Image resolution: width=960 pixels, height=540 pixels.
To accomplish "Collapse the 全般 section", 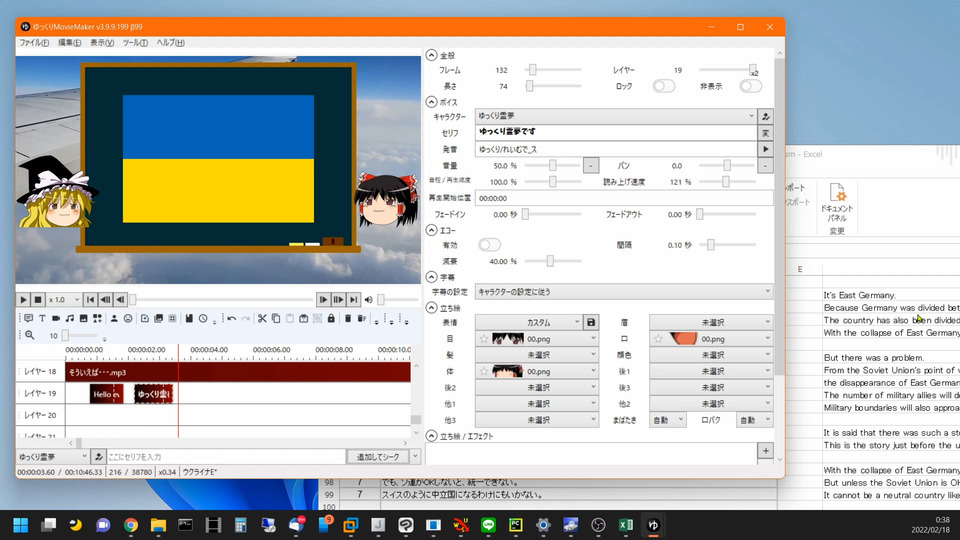I will pos(432,55).
